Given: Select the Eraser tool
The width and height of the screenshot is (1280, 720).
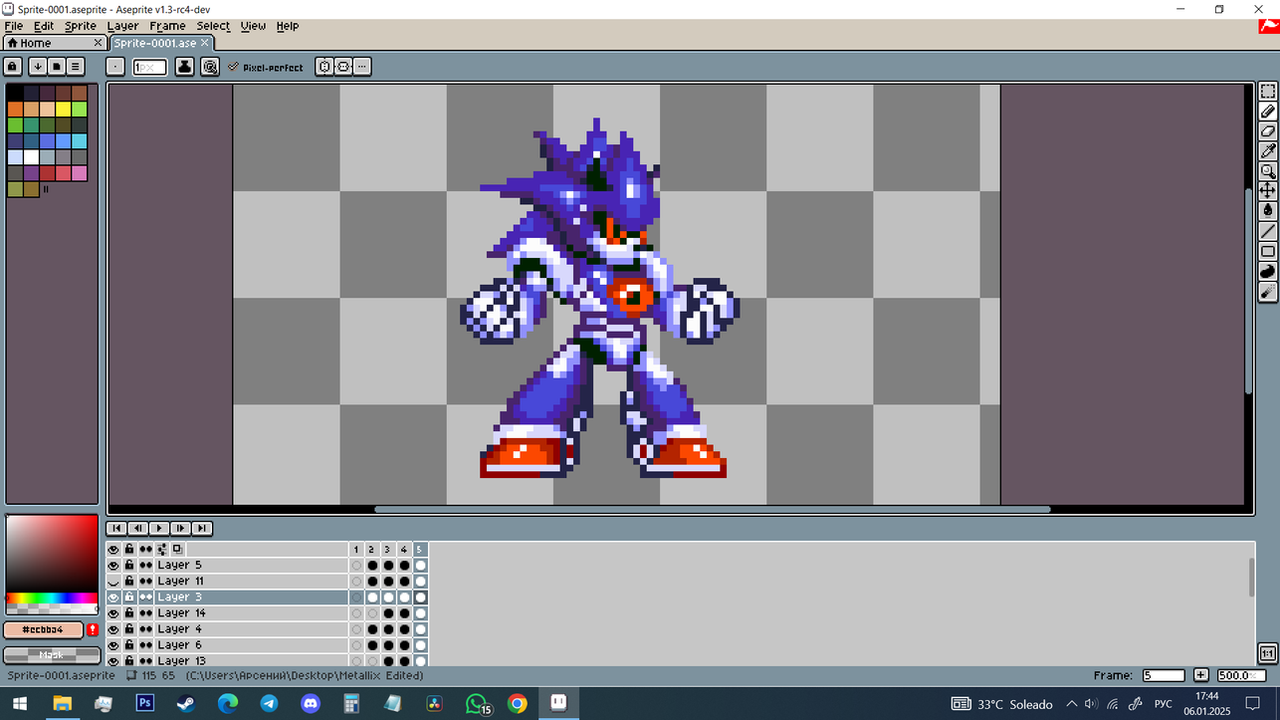Looking at the screenshot, I should tap(1268, 131).
